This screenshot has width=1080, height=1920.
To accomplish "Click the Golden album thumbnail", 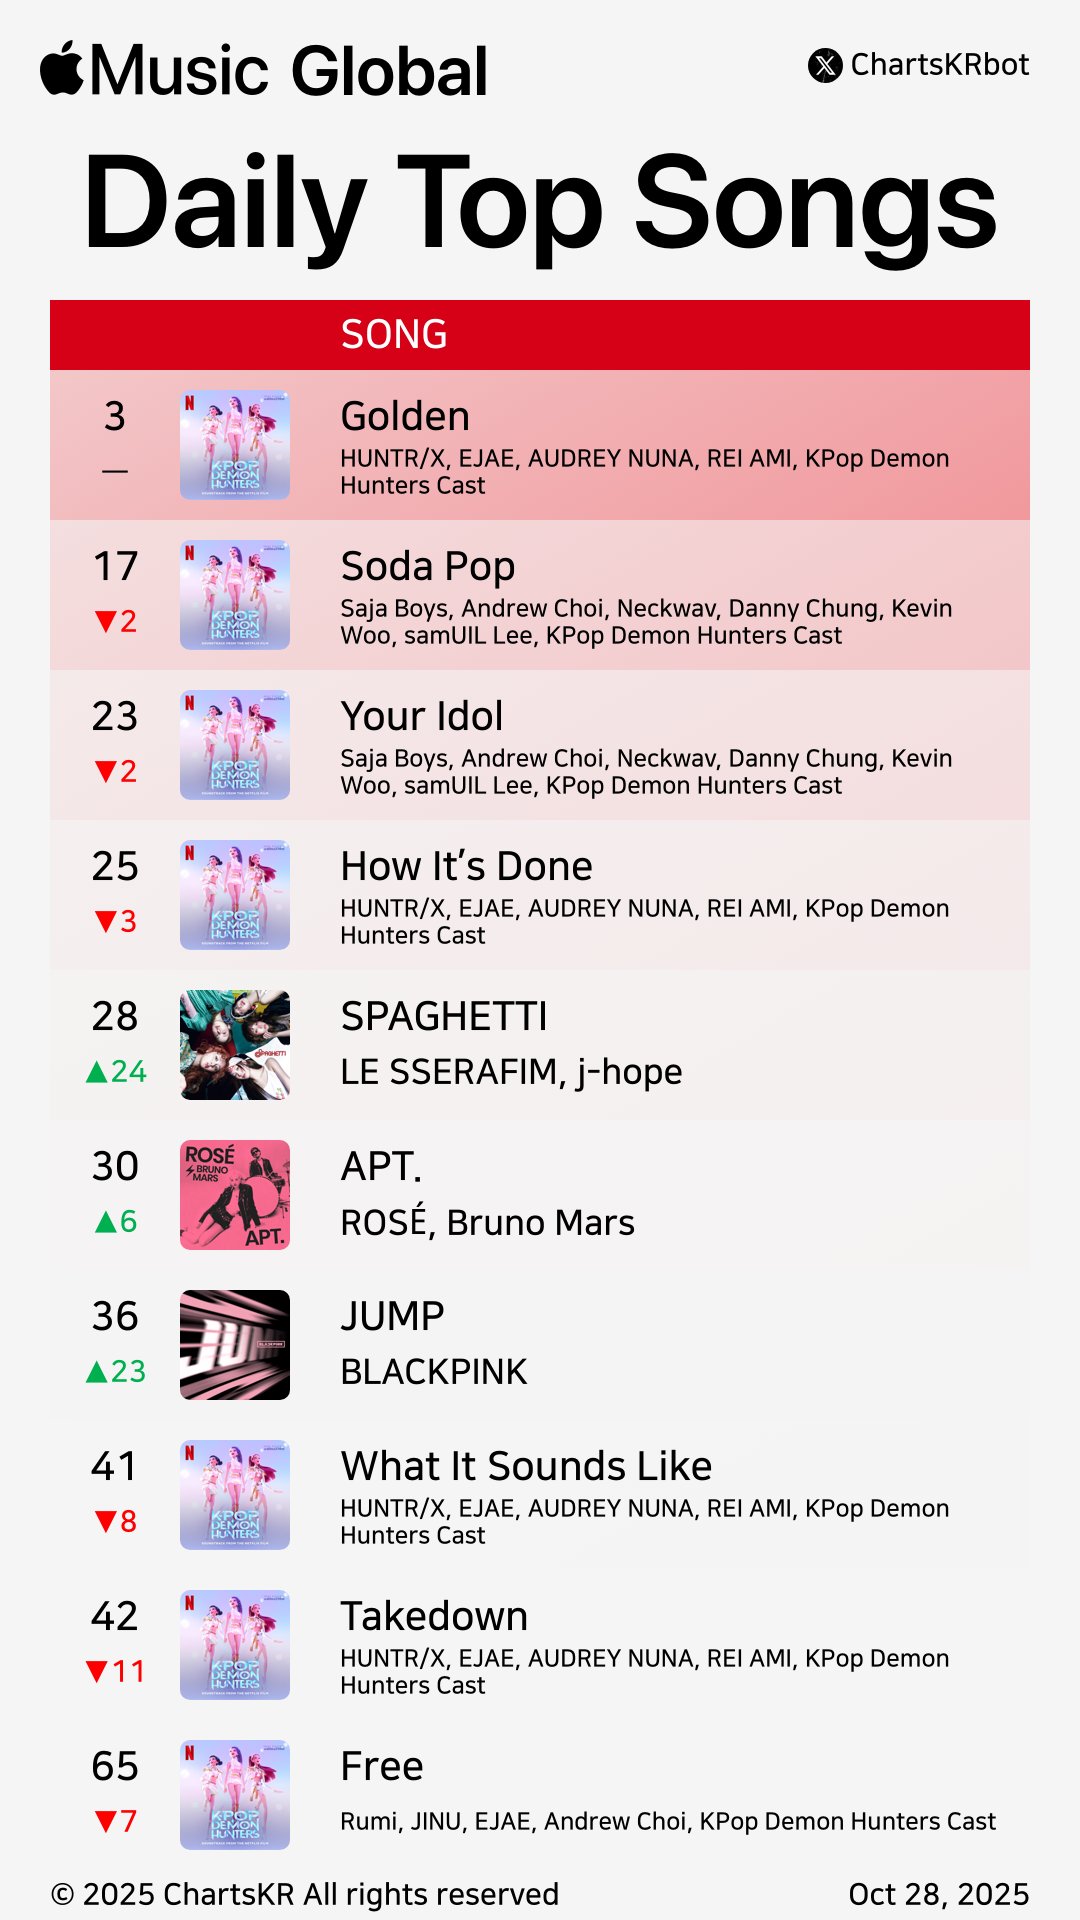I will 235,445.
